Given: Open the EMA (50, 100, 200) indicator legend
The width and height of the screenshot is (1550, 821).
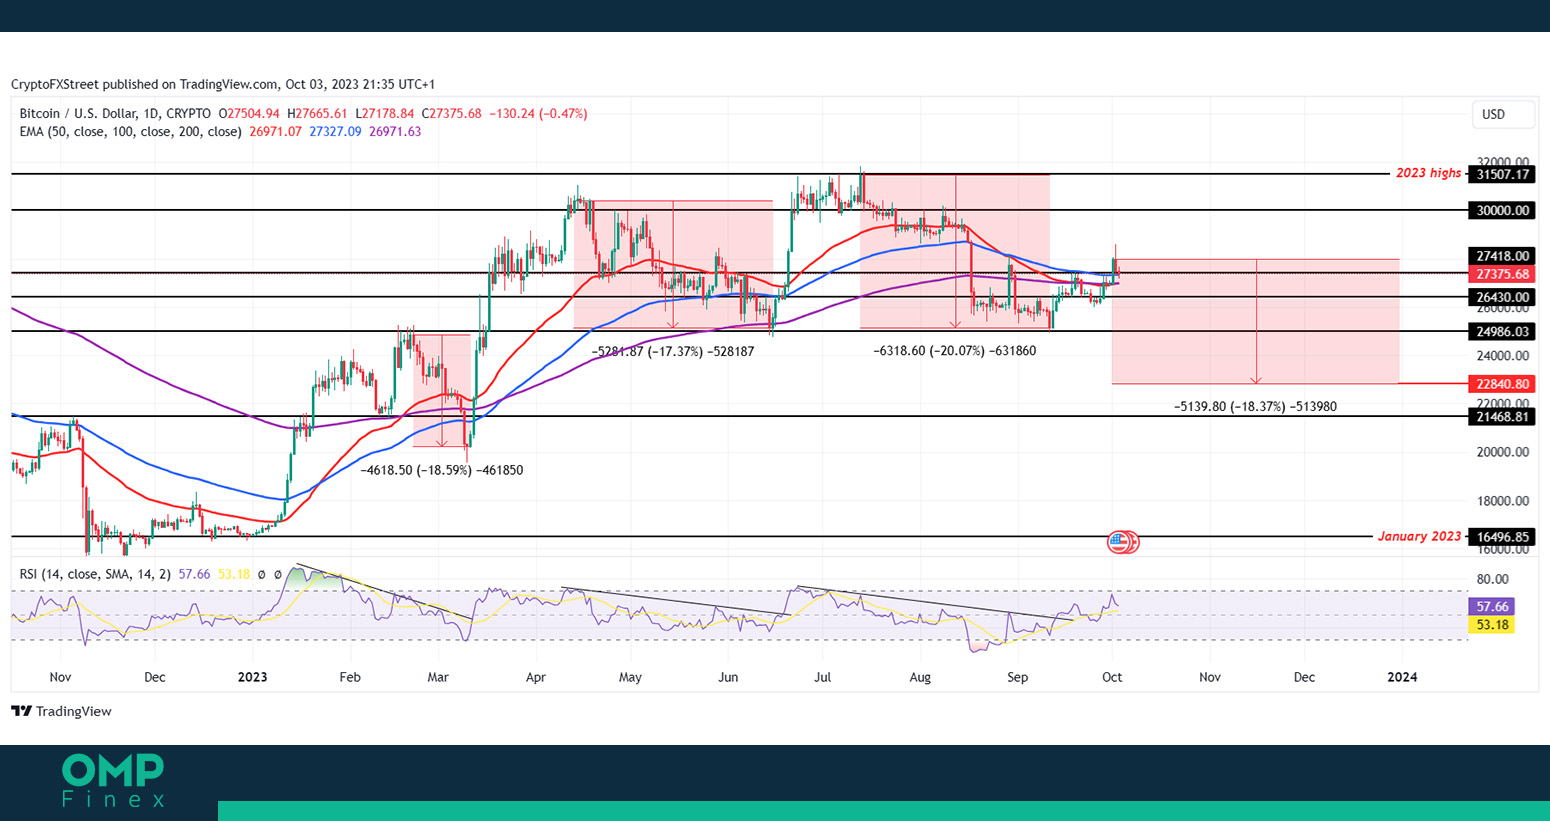Looking at the screenshot, I should tap(131, 131).
